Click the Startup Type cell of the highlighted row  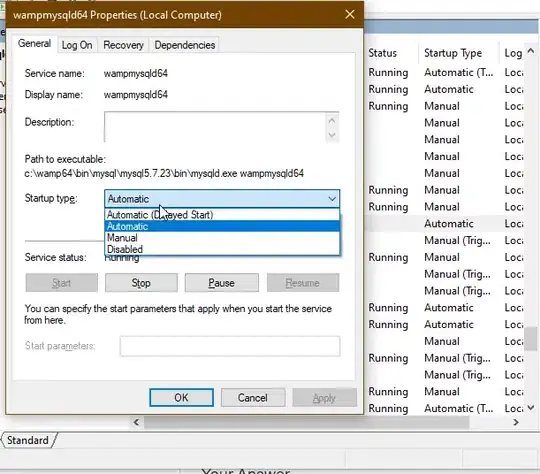pos(449,224)
